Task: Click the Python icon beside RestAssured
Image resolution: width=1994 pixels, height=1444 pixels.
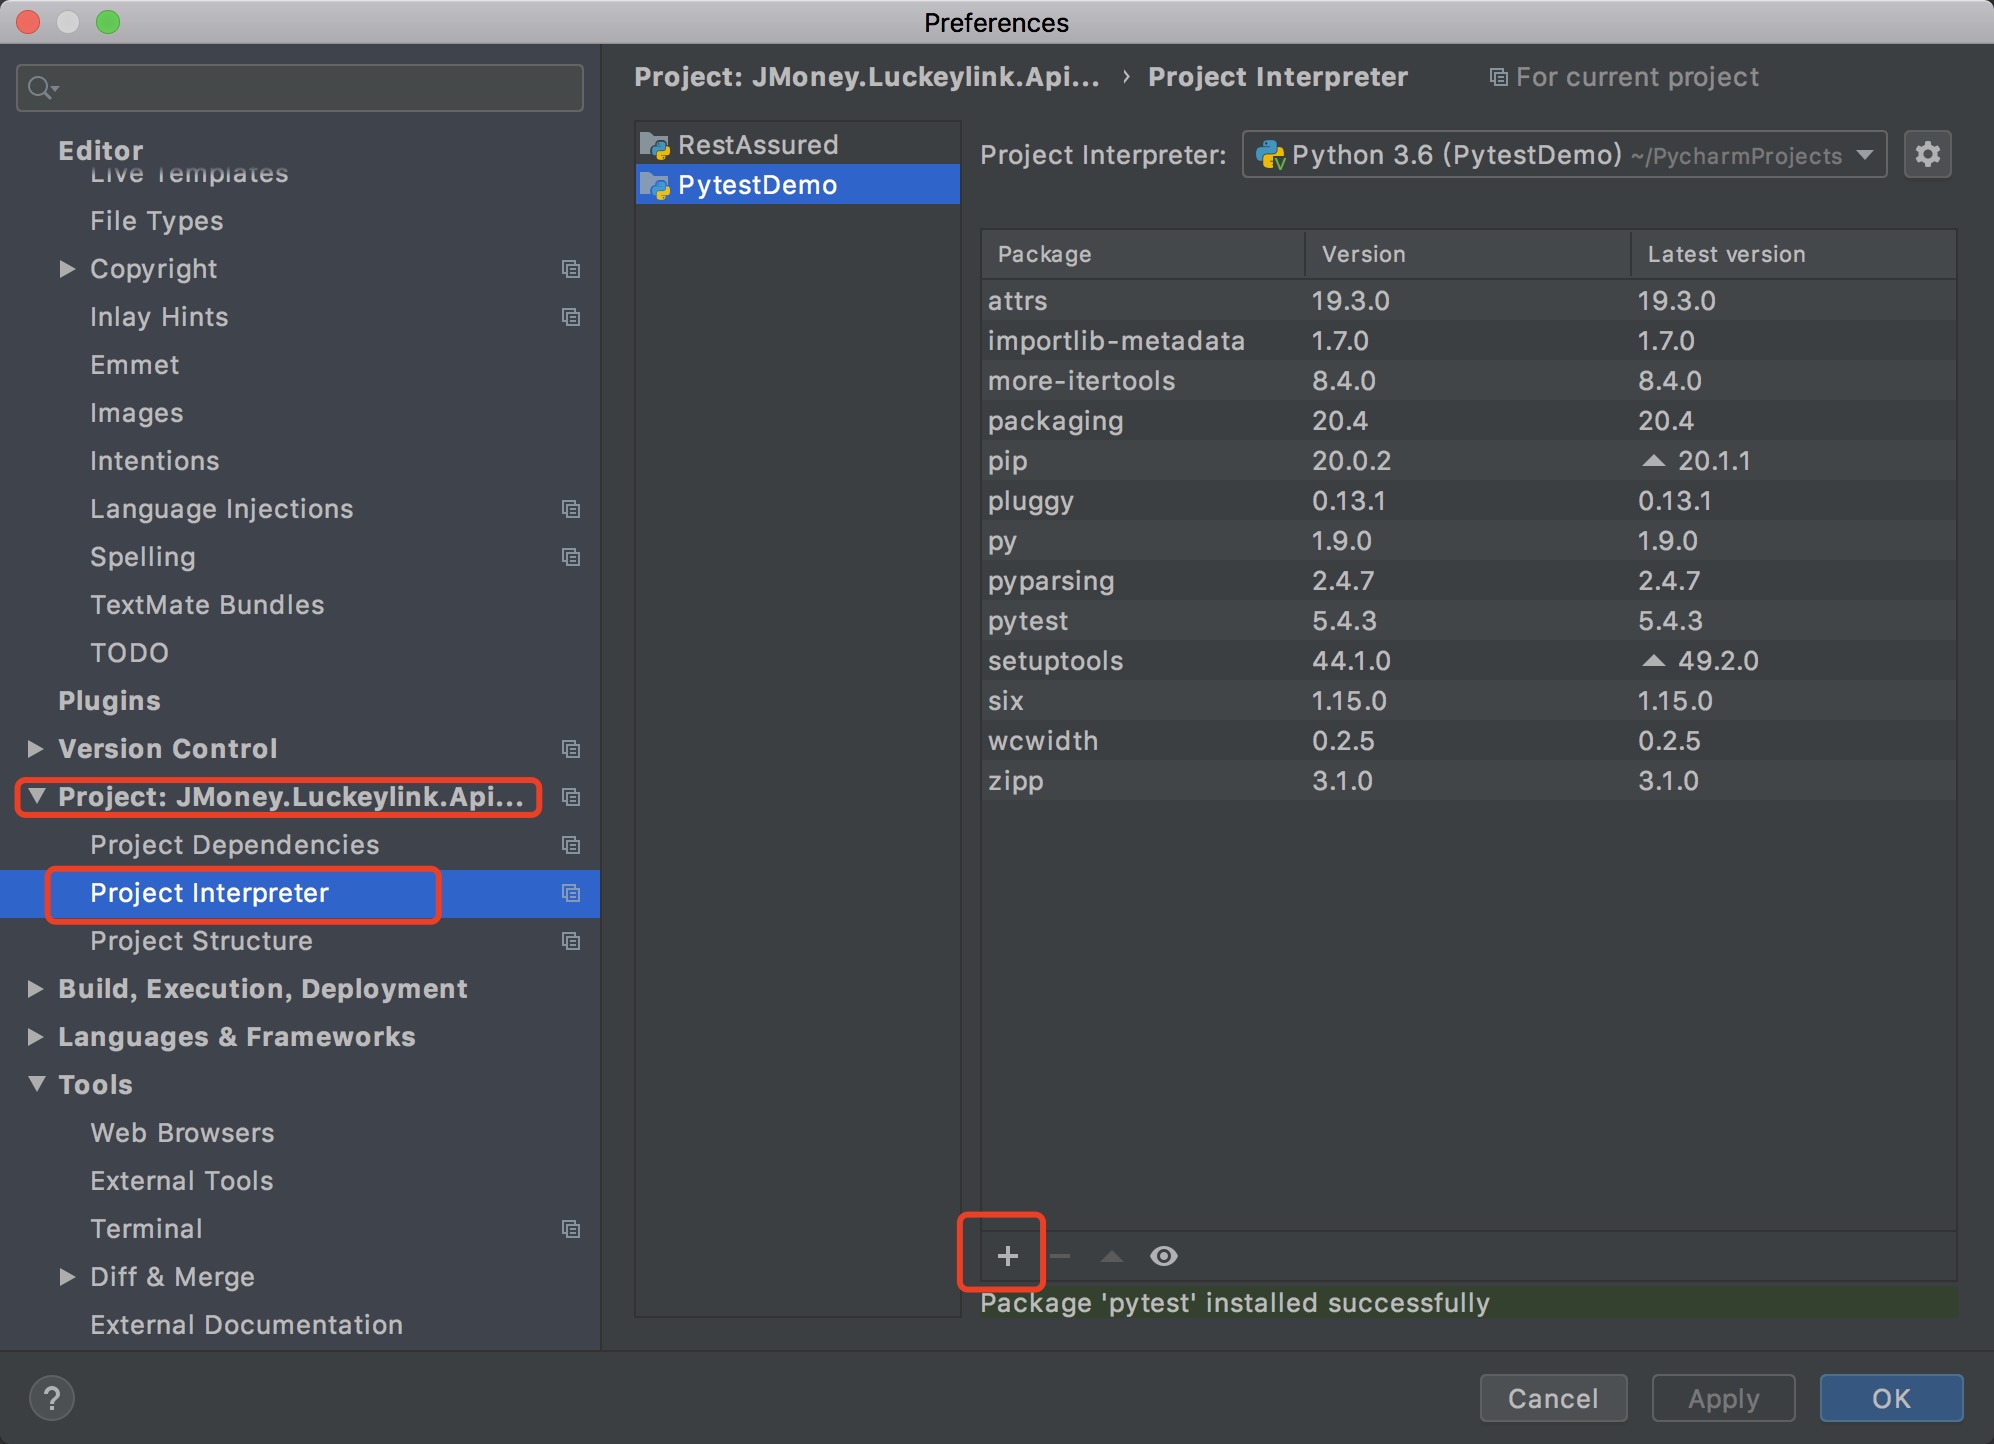Action: [x=657, y=144]
